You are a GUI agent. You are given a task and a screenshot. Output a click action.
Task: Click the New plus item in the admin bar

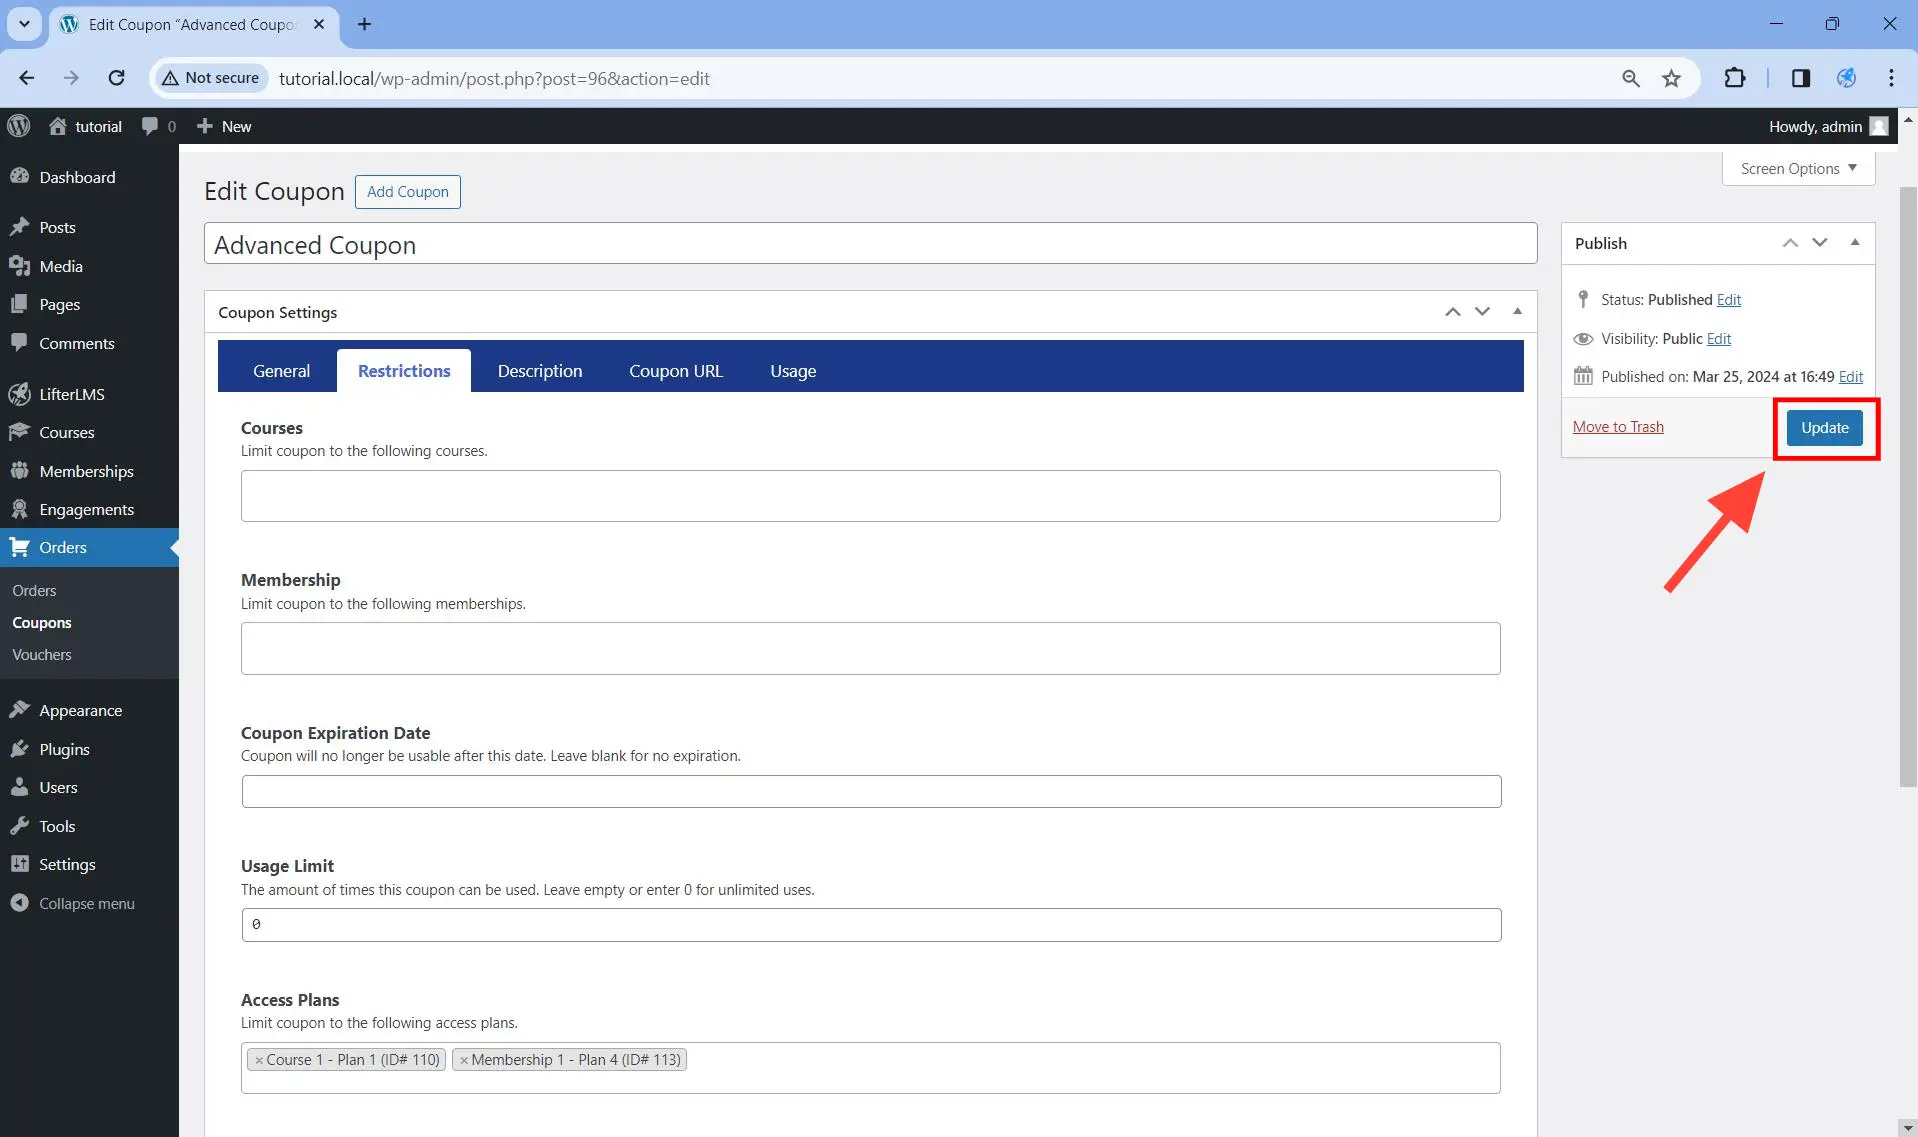[224, 126]
